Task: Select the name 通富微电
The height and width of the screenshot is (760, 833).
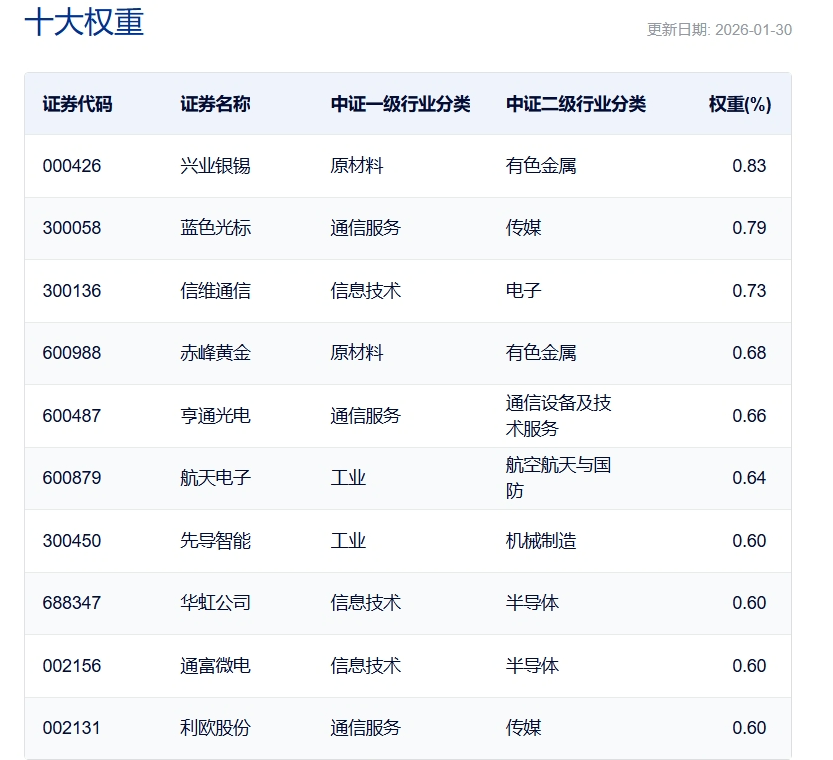Action: click(215, 665)
